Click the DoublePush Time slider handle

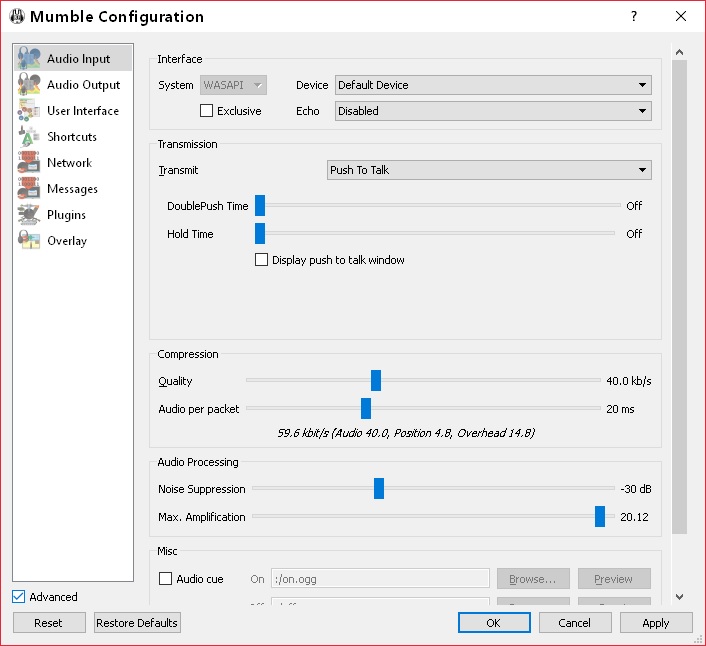tap(260, 206)
